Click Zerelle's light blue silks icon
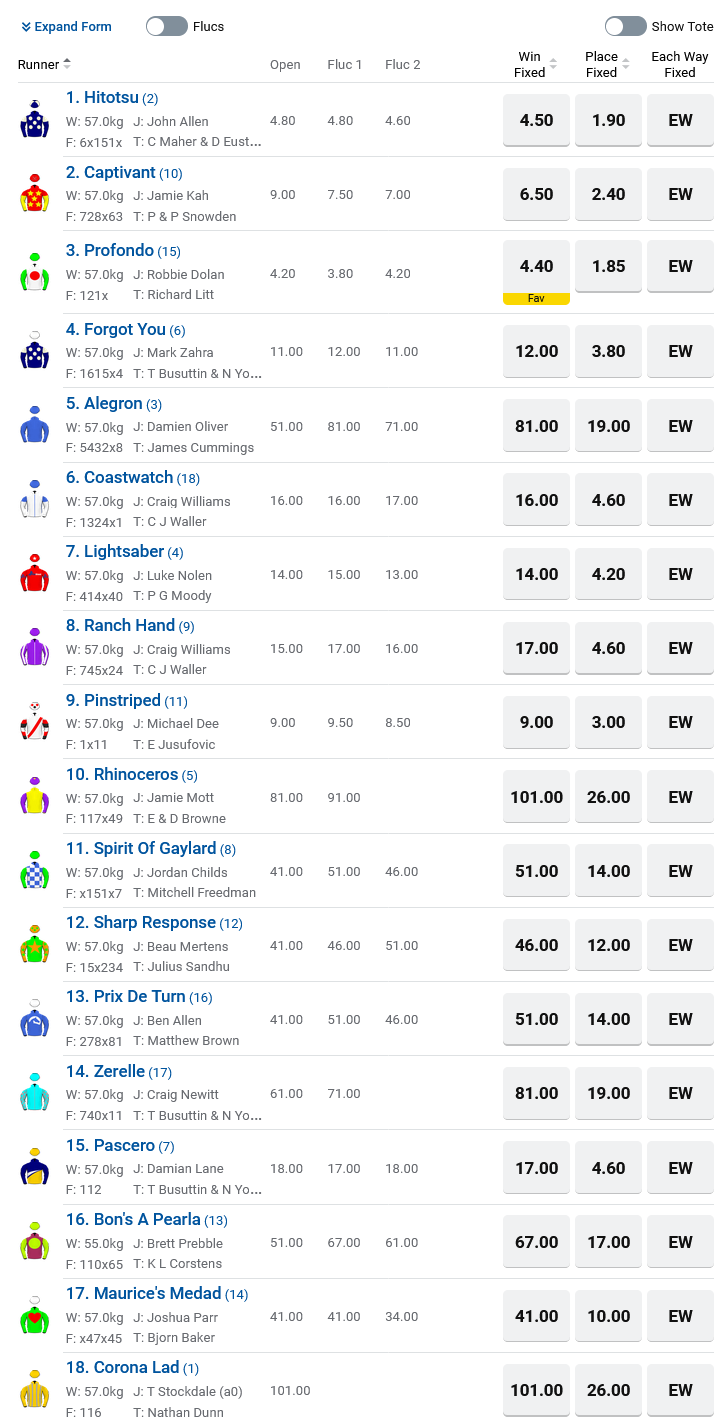This screenshot has width=728, height=1425. pyautogui.click(x=34, y=1093)
